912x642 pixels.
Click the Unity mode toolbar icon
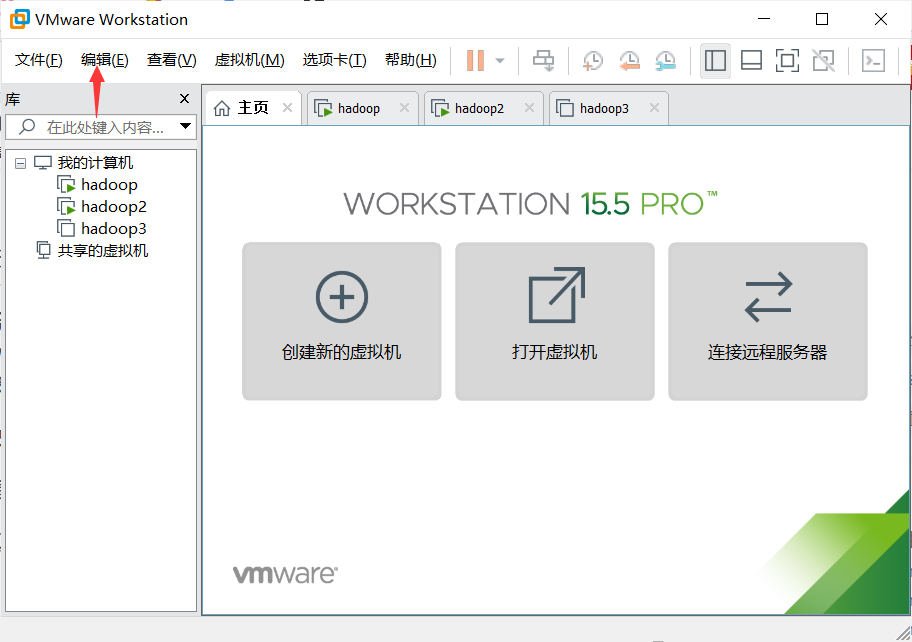coord(824,60)
